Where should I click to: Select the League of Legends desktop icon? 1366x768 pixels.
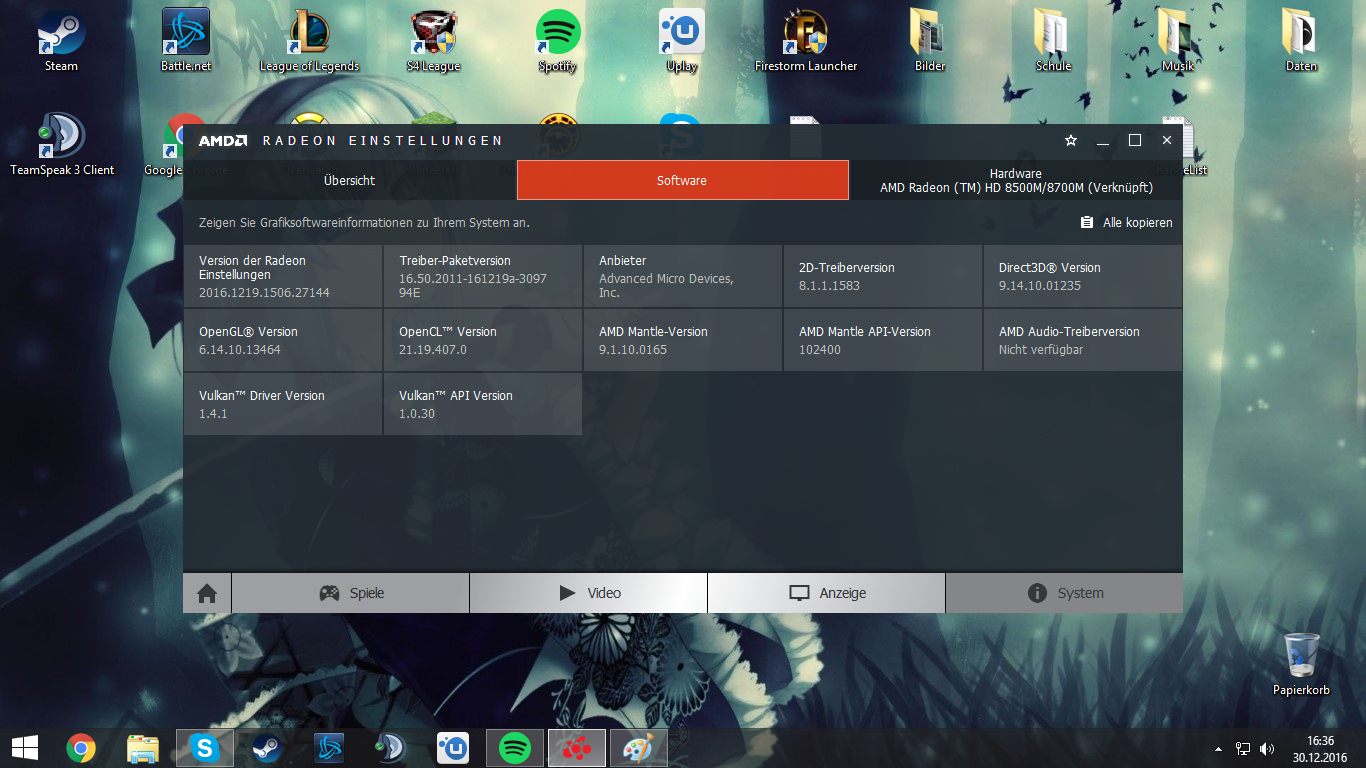click(309, 41)
